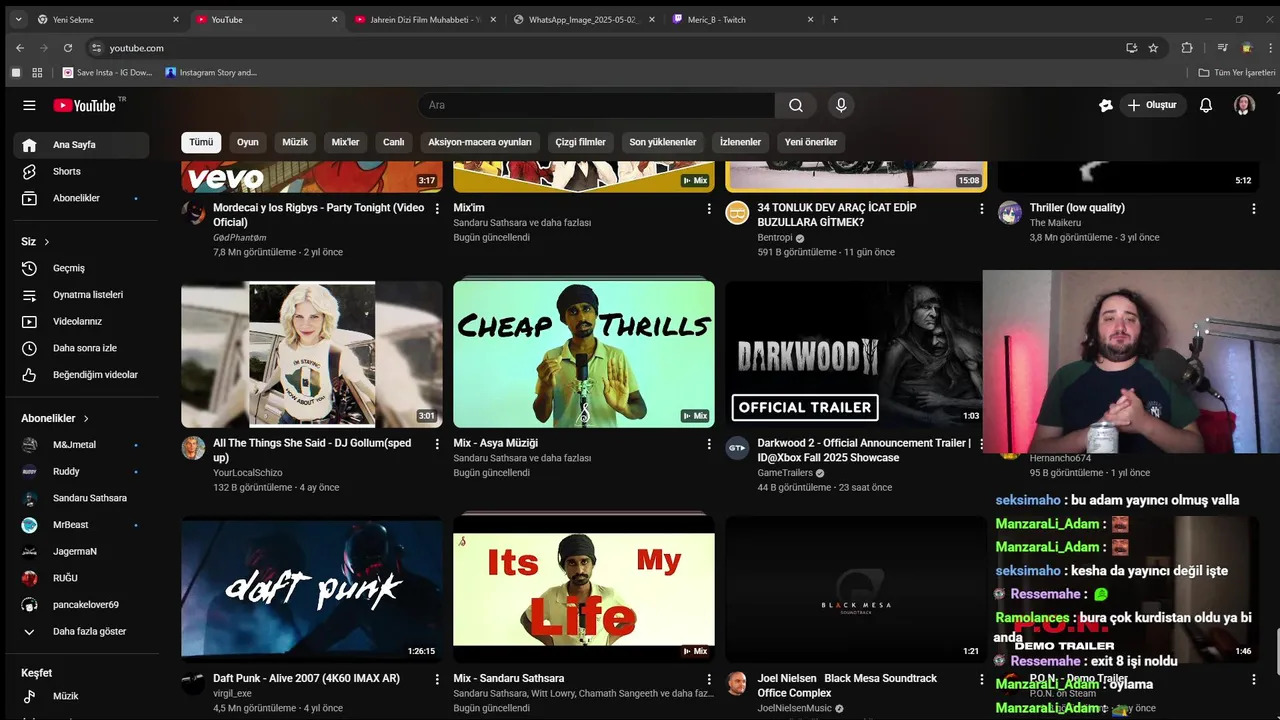The width and height of the screenshot is (1280, 720).
Task: Open options for All The Things She Said
Action: point(437,444)
